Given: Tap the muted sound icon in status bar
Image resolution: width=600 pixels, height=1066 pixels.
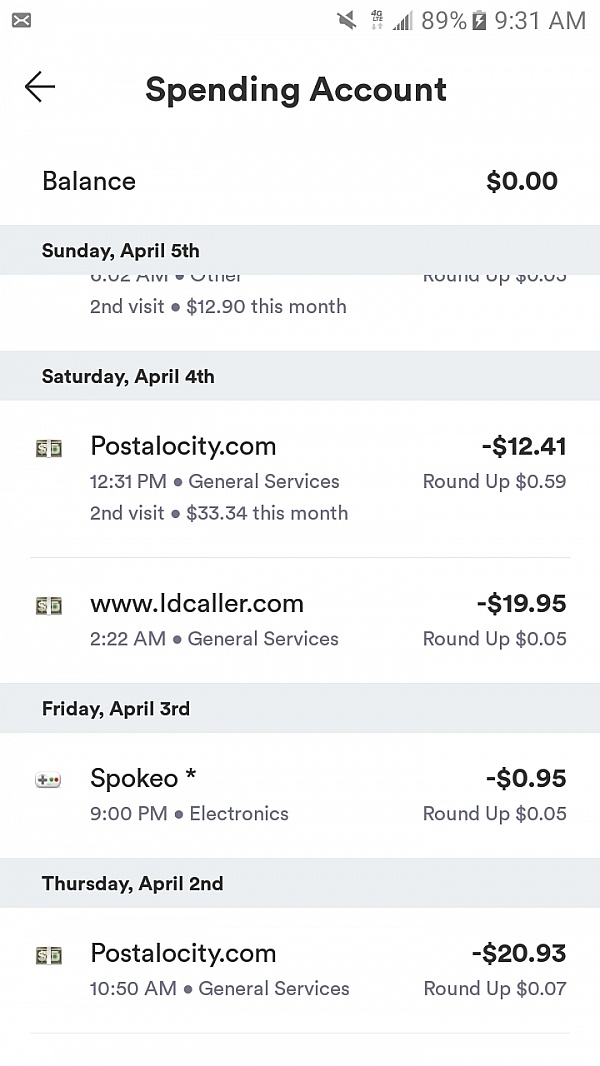Looking at the screenshot, I should pyautogui.click(x=347, y=20).
